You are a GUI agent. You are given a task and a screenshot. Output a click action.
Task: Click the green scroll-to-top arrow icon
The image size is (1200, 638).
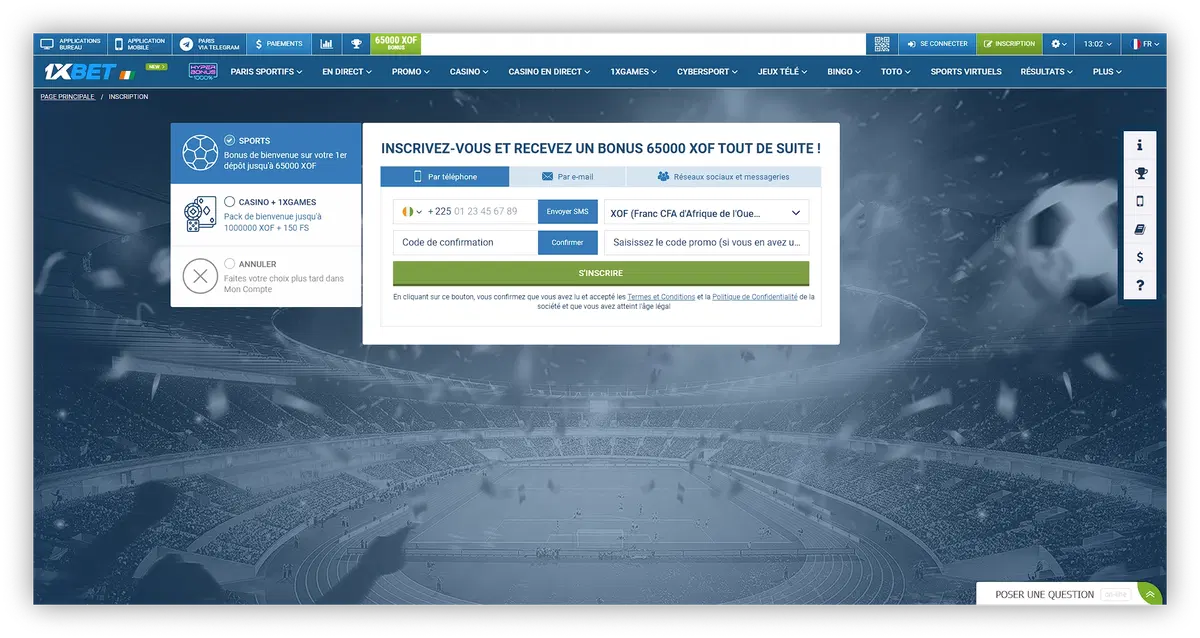tap(1150, 594)
